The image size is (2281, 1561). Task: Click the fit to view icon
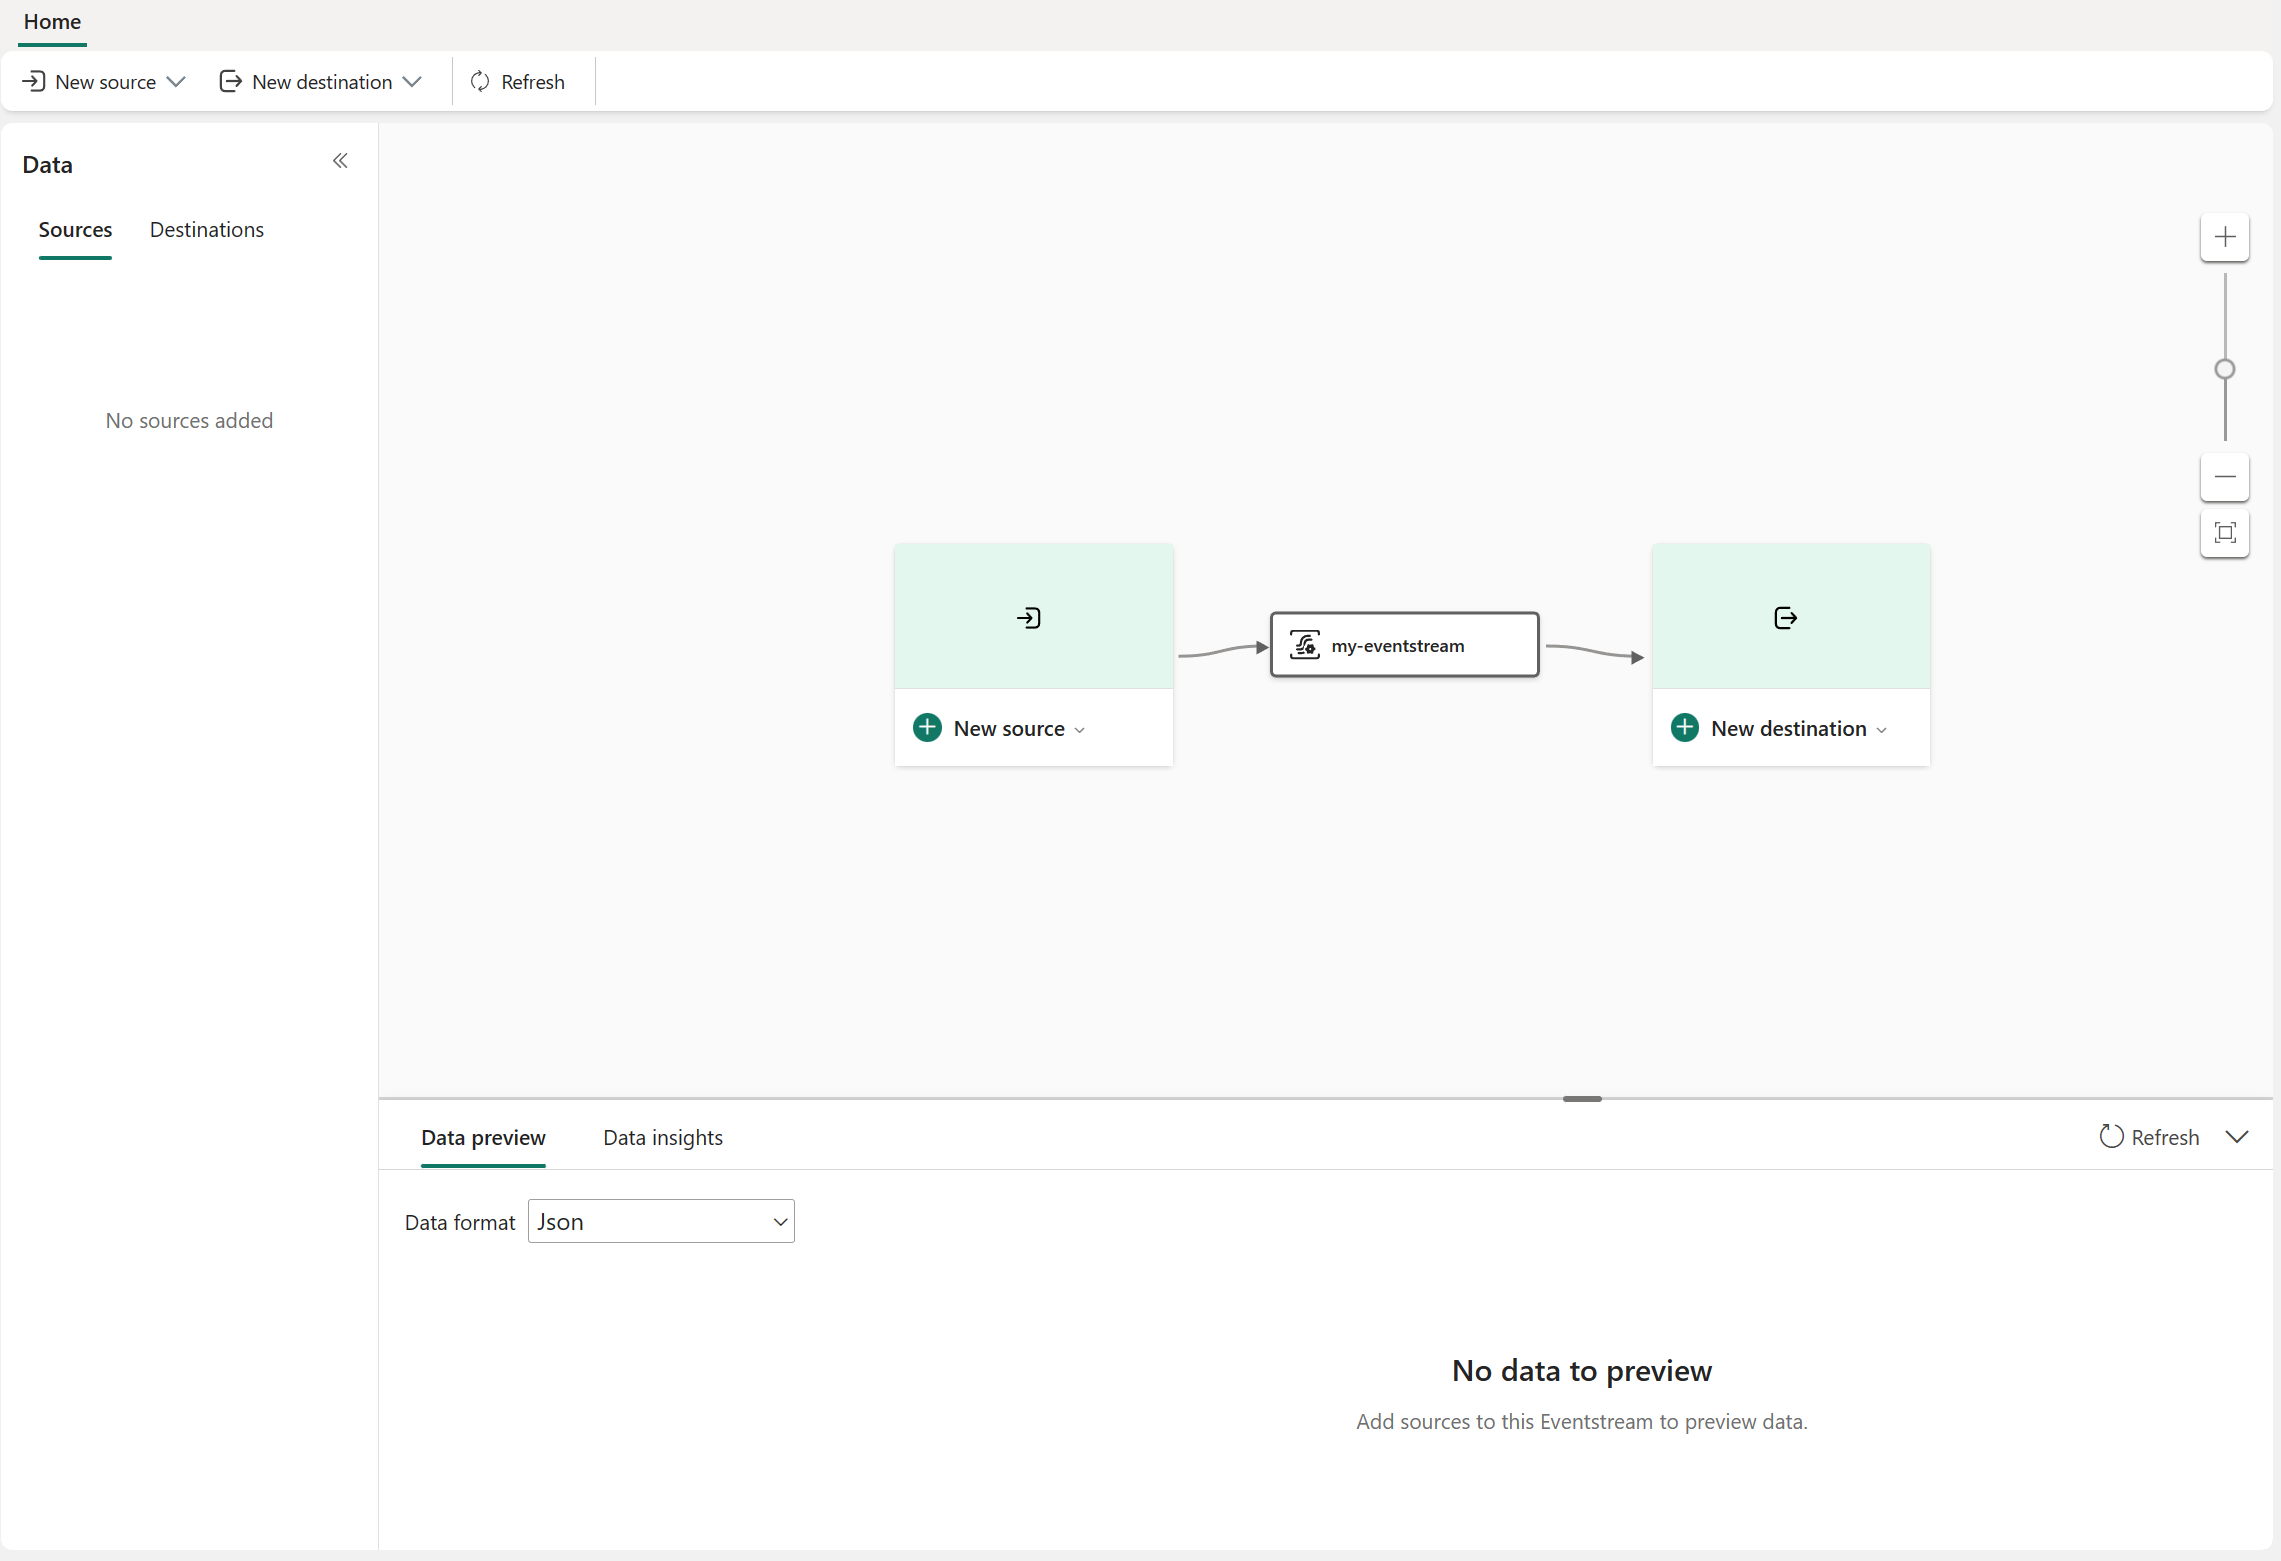[x=2224, y=533]
